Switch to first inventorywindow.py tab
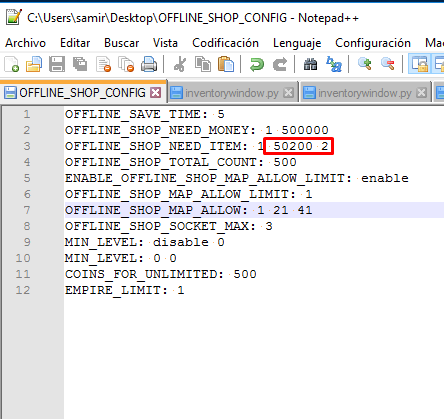Screen dimensions: 444x419 (x=231, y=93)
